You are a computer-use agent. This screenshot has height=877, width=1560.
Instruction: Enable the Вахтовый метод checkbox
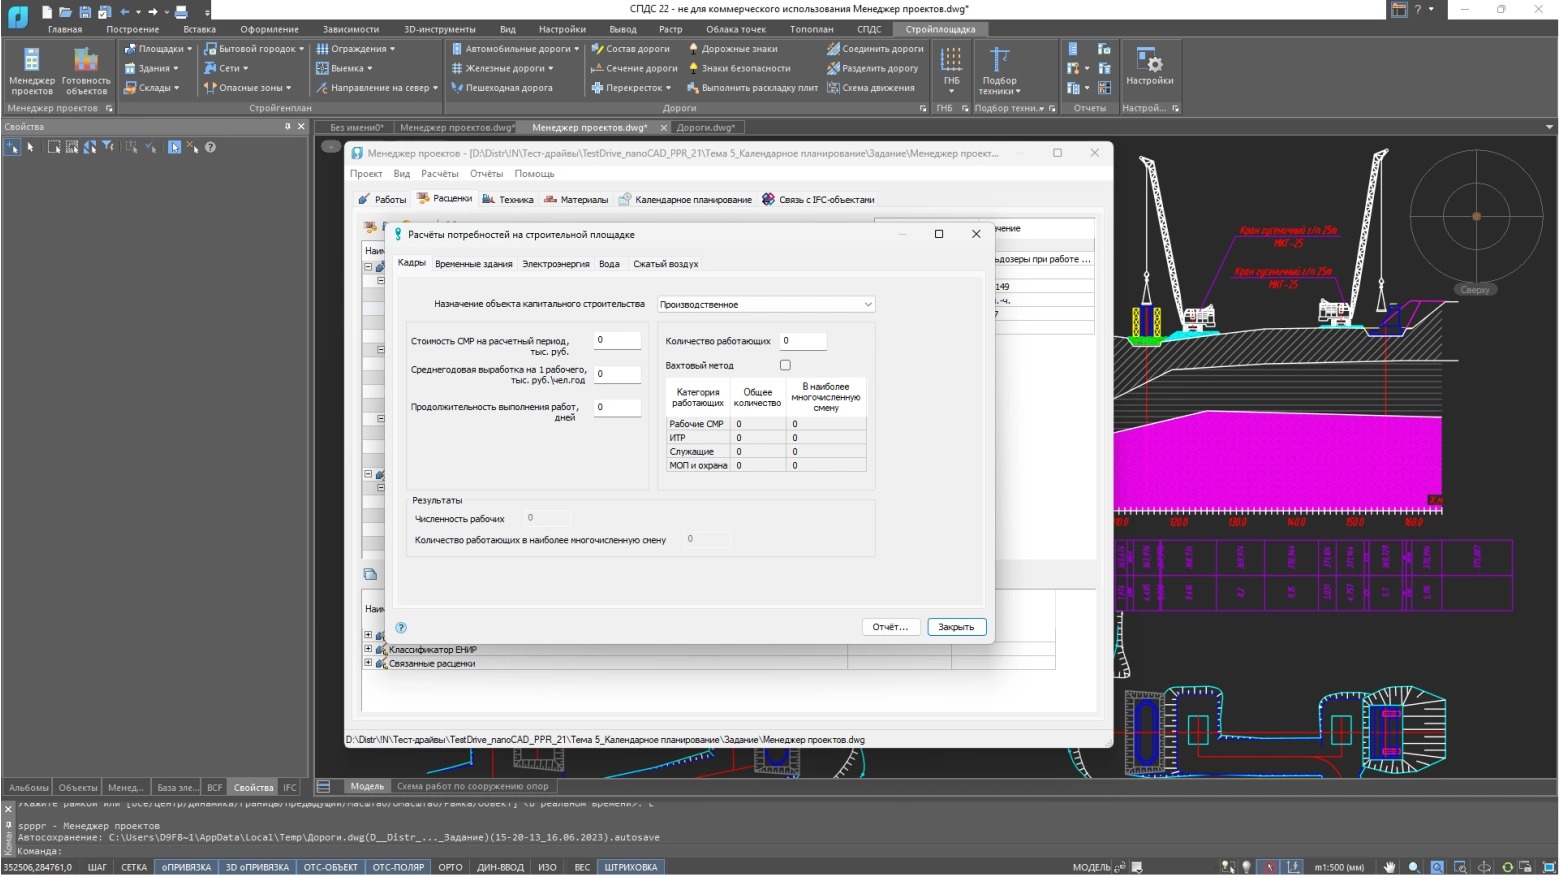click(785, 365)
